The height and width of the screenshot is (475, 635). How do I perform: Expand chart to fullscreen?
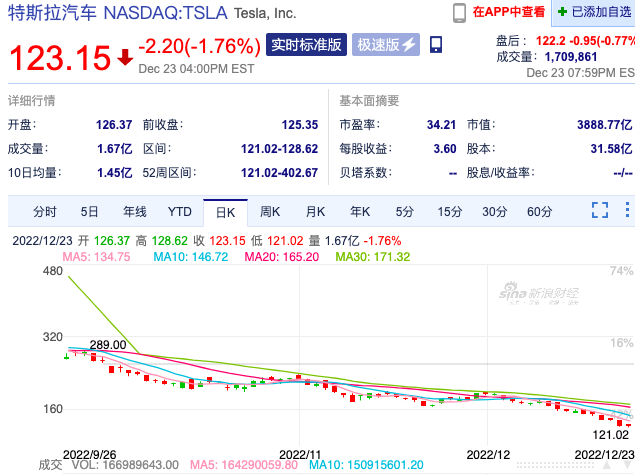click(x=600, y=210)
